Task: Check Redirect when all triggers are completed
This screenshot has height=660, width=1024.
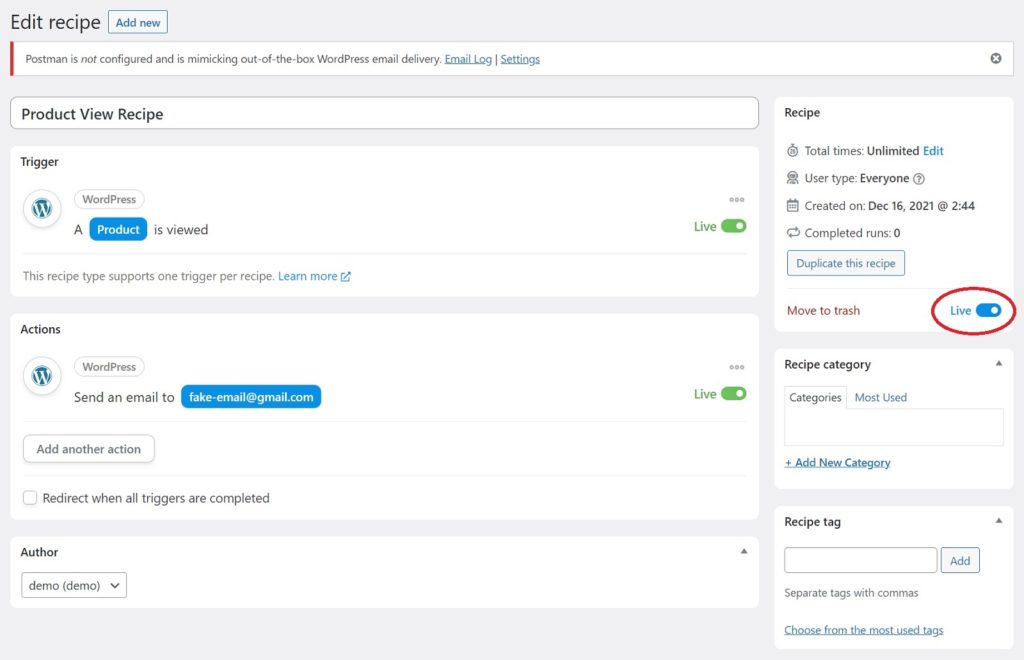Action: tap(30, 498)
